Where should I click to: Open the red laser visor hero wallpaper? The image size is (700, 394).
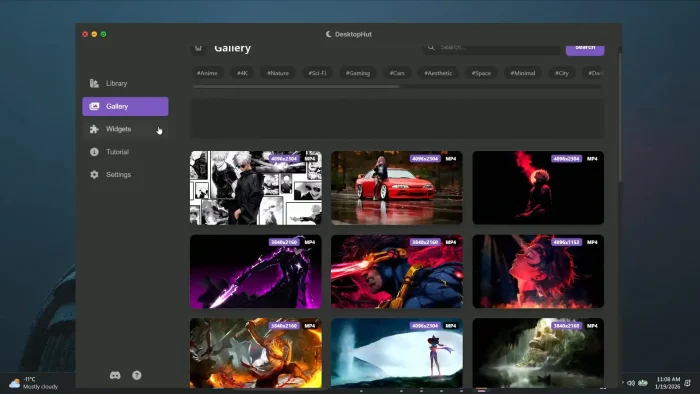397,271
